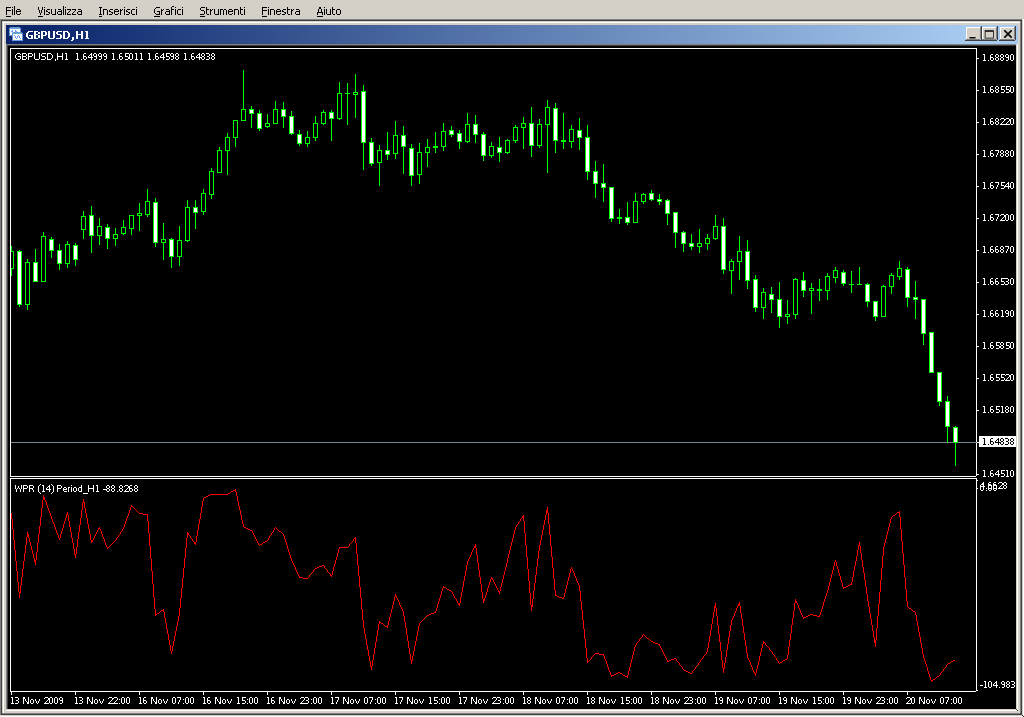Image resolution: width=1024 pixels, height=717 pixels.
Task: Click the 18 Nov 23:00 time label
Action: pos(678,701)
